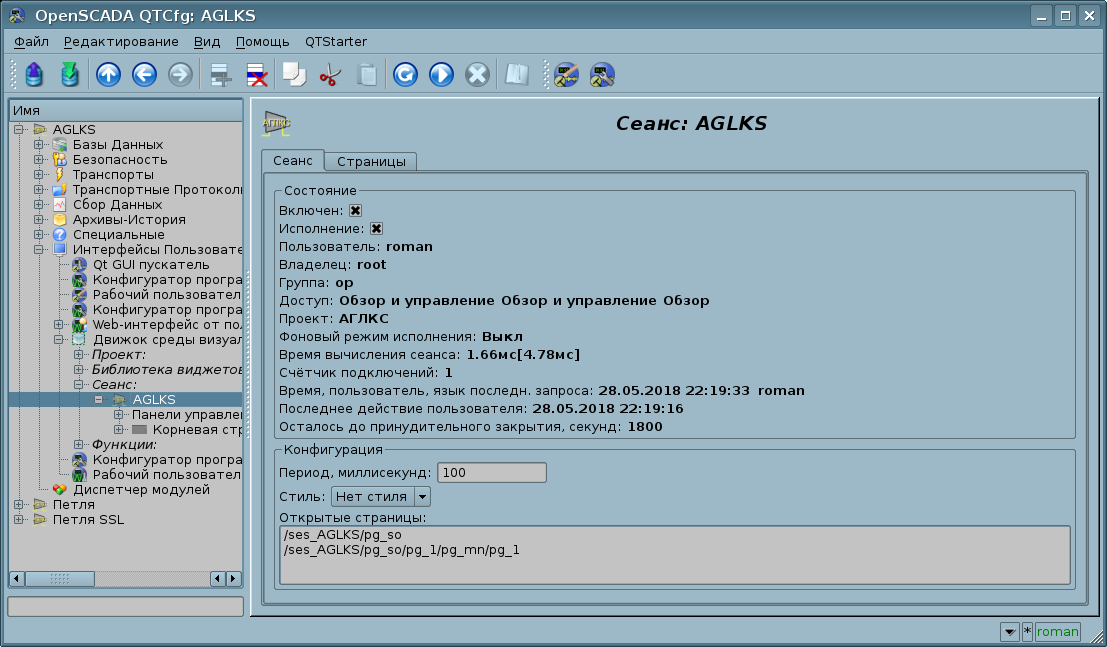The width and height of the screenshot is (1107, 647).
Task: Expand the Безопасность node
Action: point(39,160)
